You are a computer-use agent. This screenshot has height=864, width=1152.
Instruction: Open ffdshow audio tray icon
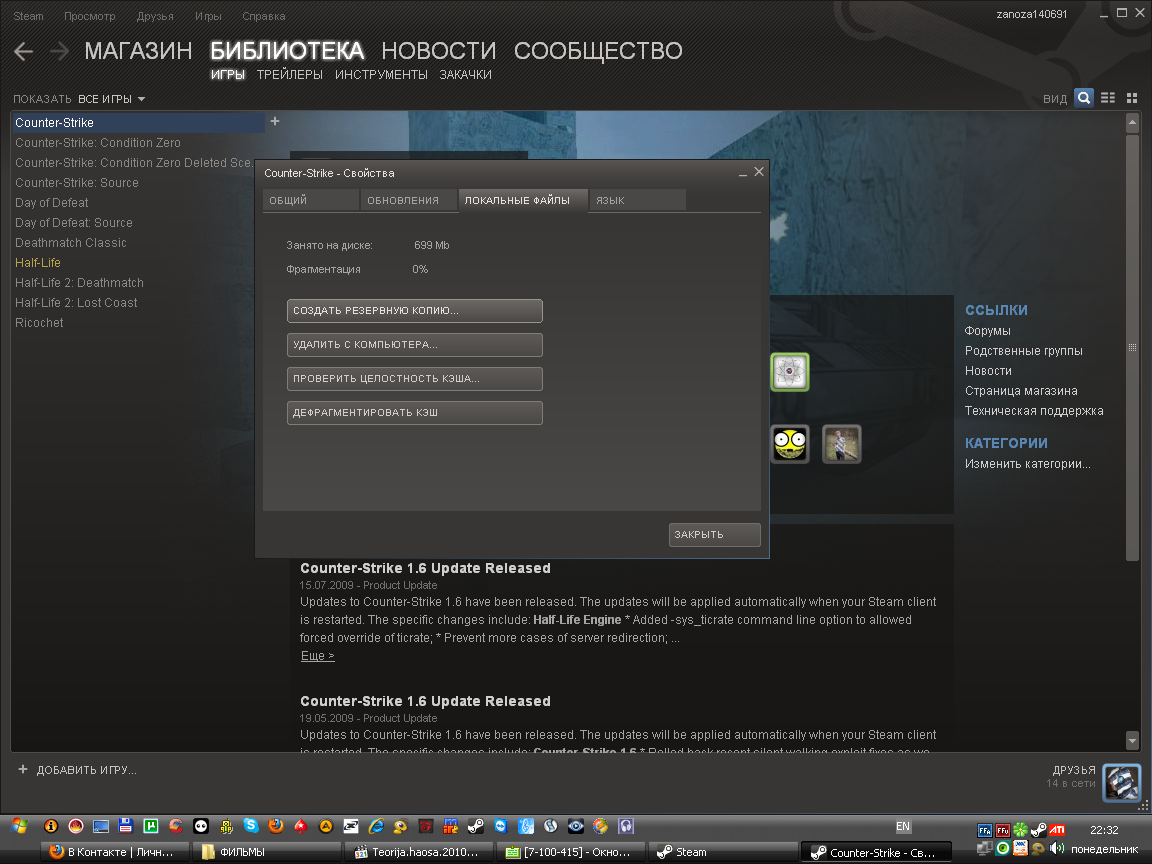984,831
